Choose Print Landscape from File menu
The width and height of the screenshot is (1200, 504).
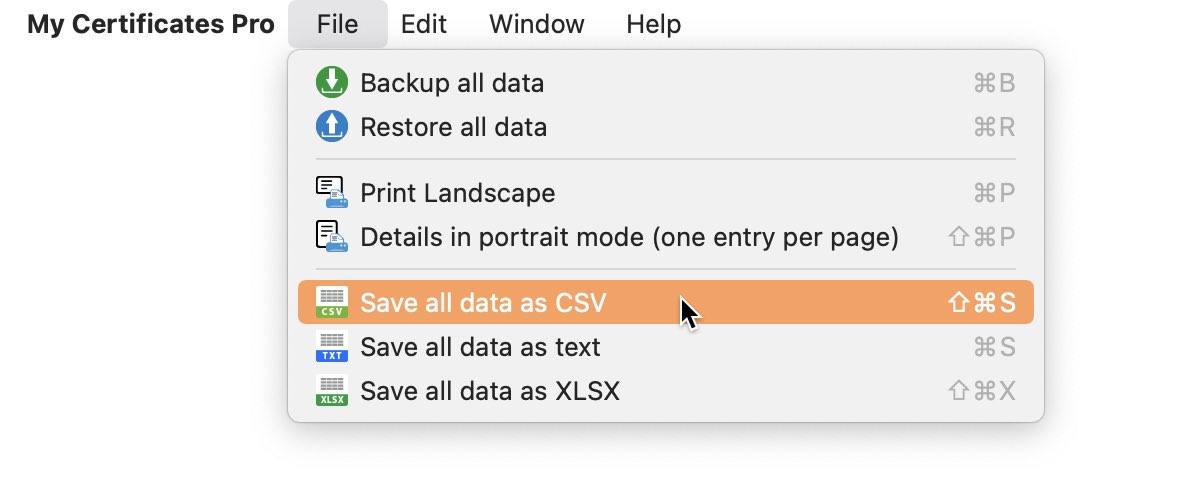tap(457, 192)
